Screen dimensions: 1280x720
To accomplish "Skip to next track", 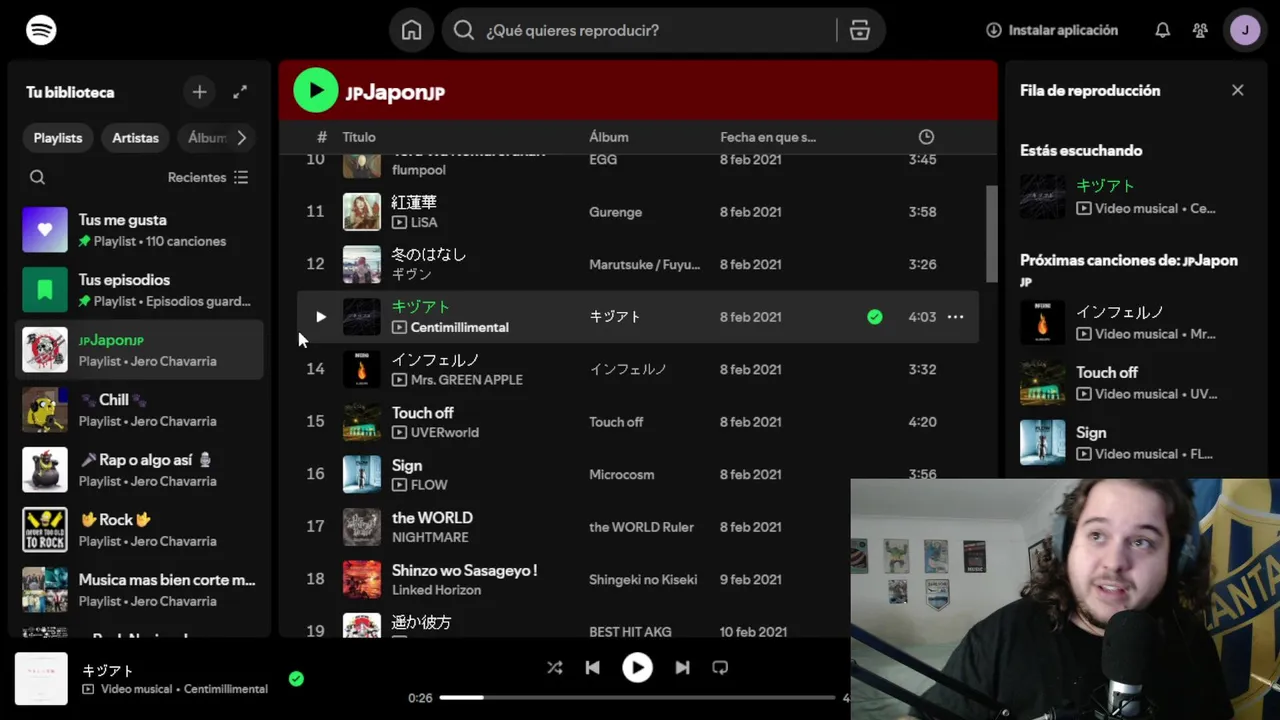I will 682,667.
